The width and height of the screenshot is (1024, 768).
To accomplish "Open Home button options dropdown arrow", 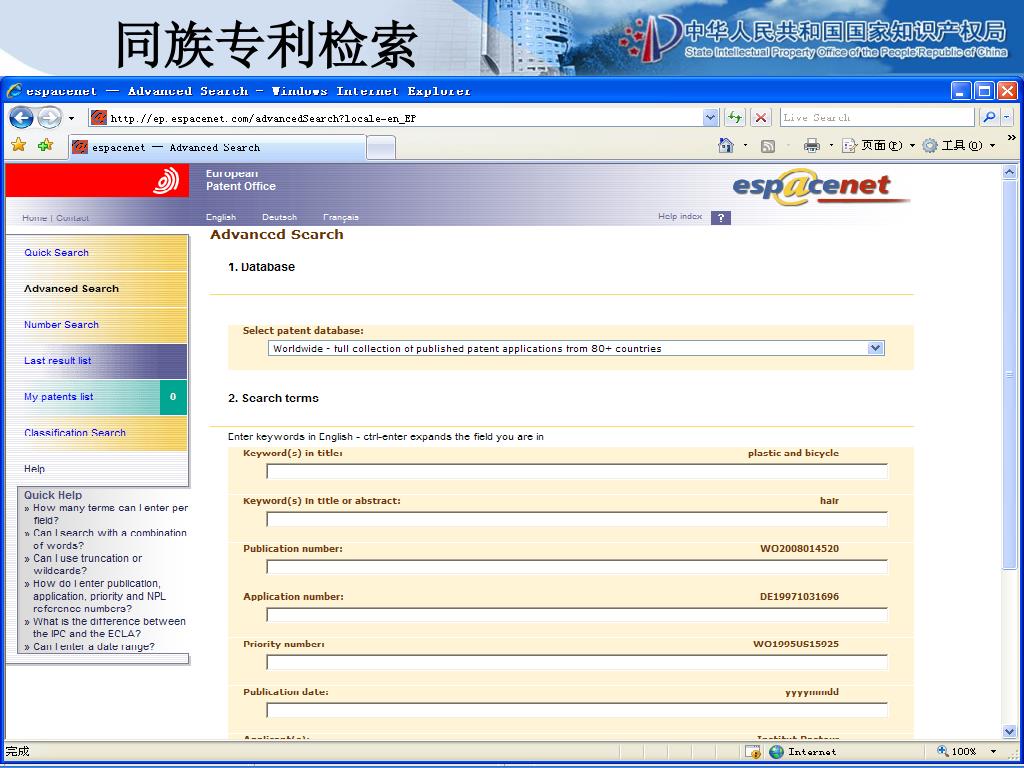I will [x=745, y=146].
